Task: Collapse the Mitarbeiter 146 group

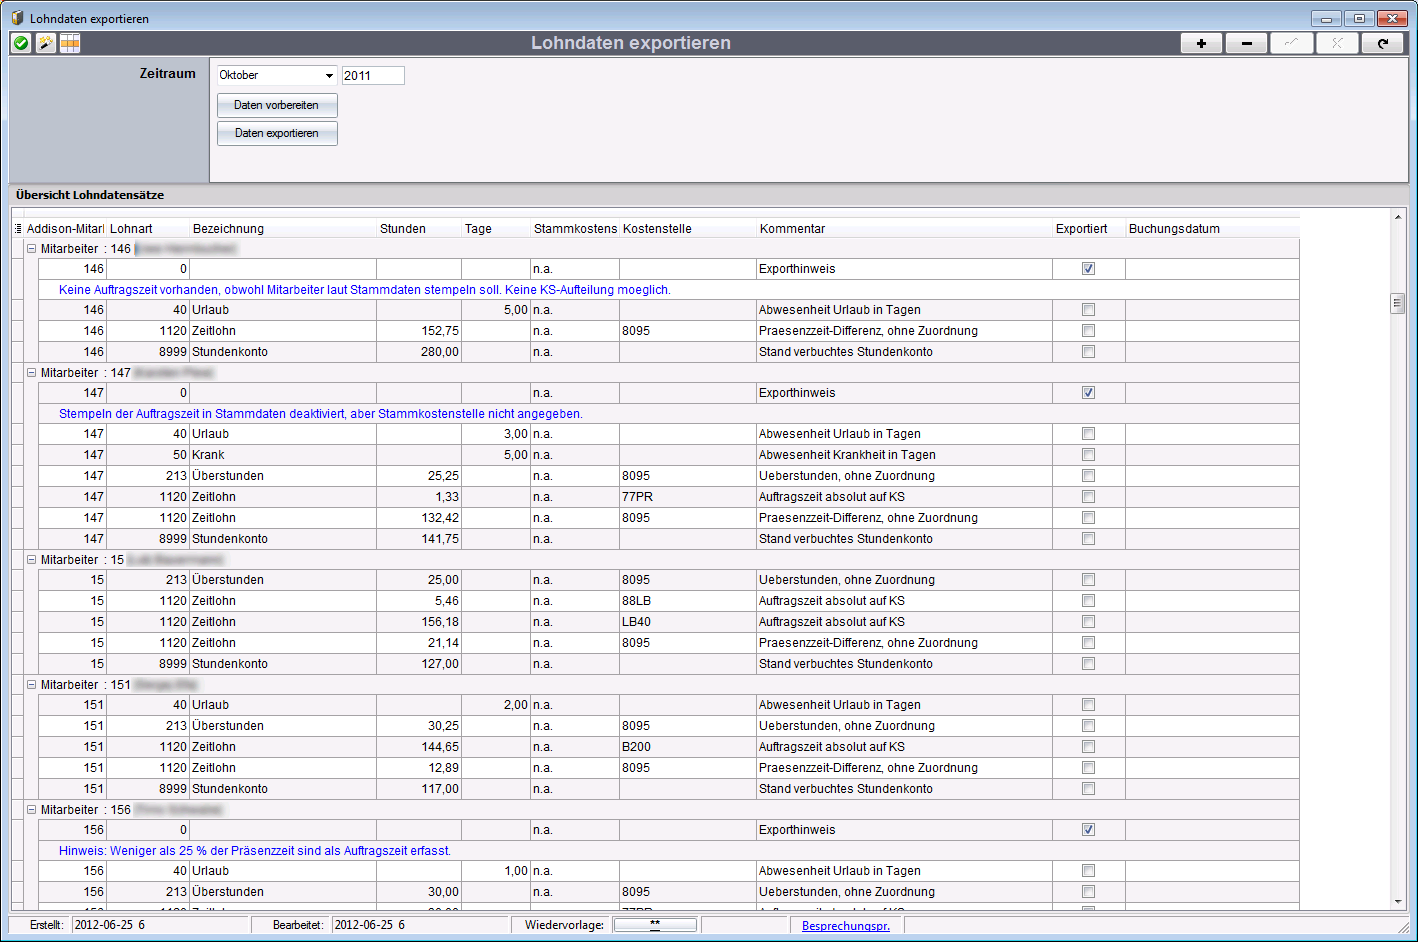Action: 31,249
